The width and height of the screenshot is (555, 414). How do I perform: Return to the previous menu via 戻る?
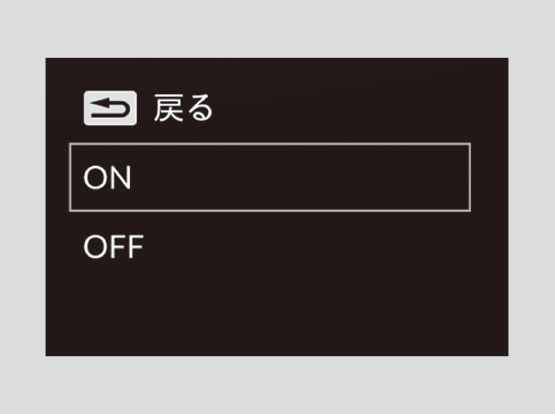tap(183, 108)
